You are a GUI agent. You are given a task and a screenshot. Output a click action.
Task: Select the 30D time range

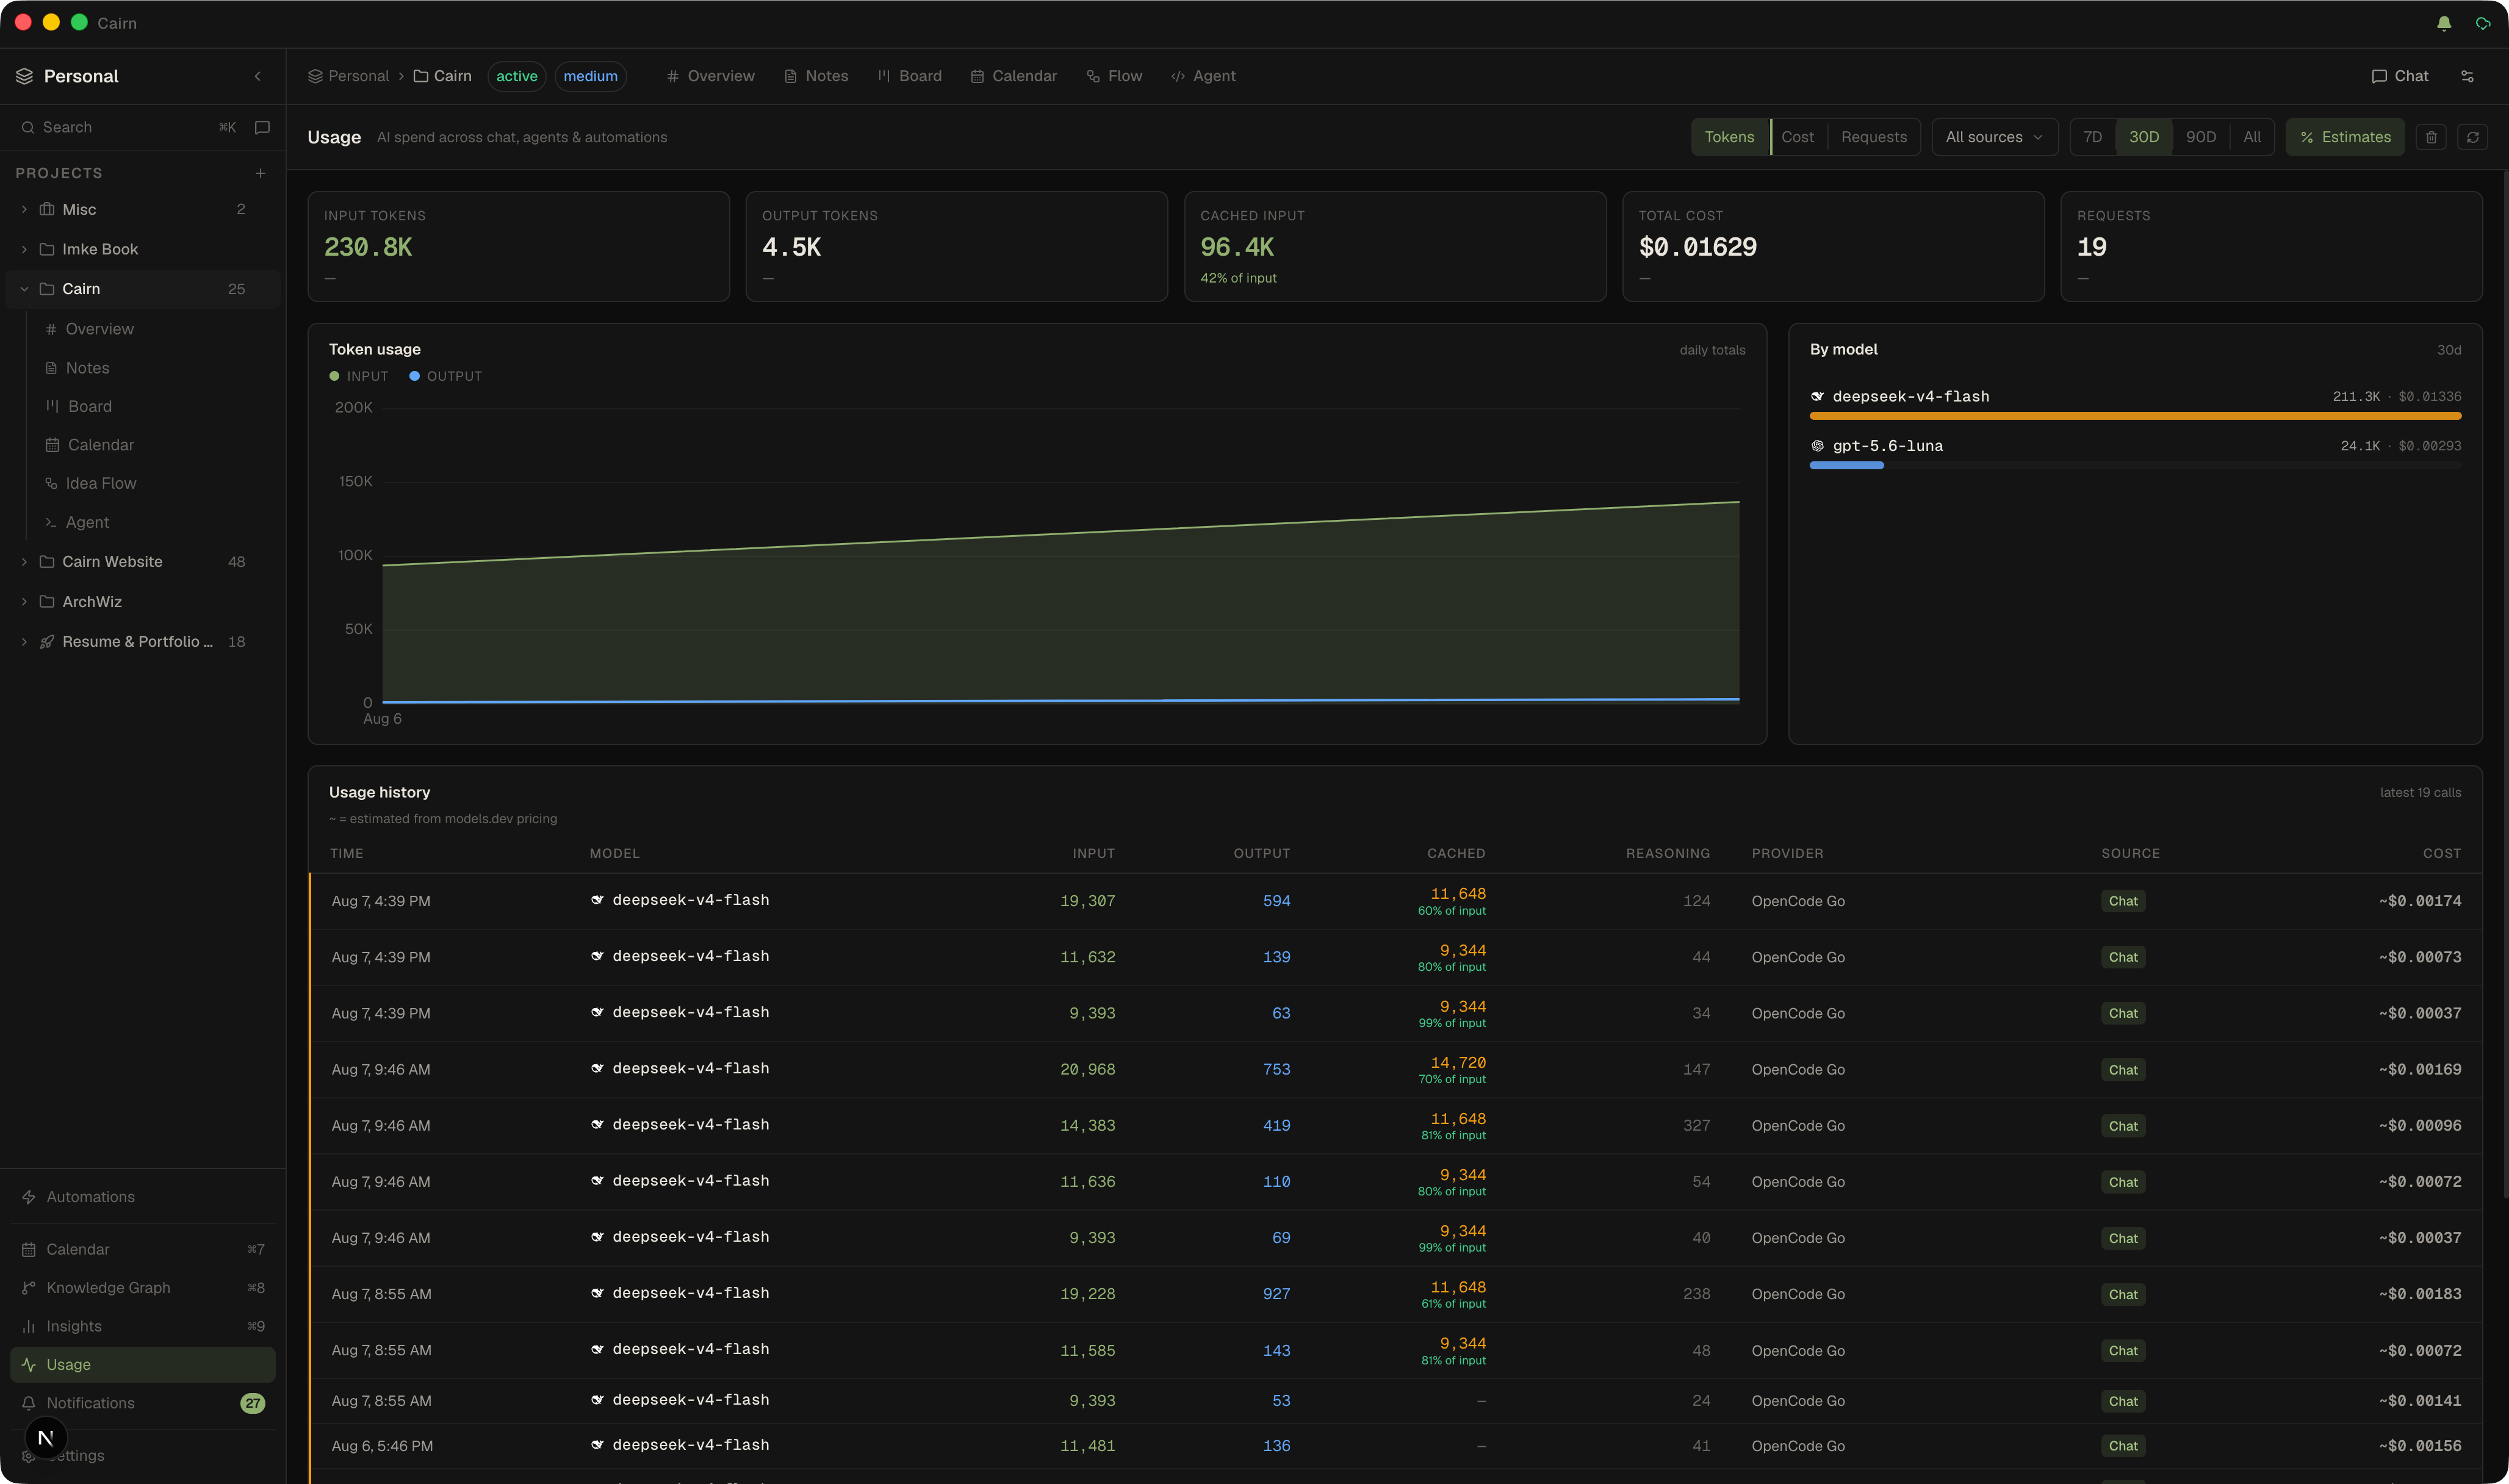(x=2143, y=137)
